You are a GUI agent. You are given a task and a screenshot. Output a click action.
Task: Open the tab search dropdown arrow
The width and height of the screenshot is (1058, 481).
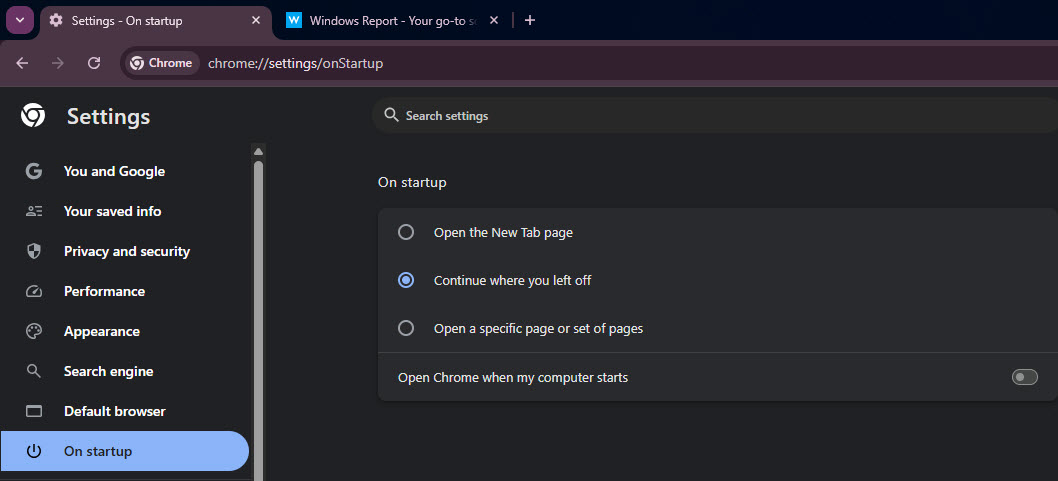click(x=20, y=20)
